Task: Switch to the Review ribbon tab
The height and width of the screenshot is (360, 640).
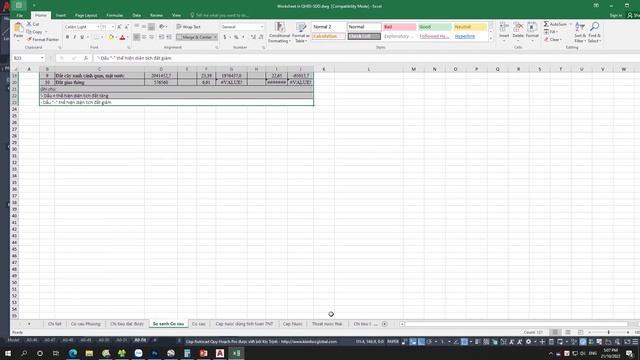Action: [156, 15]
